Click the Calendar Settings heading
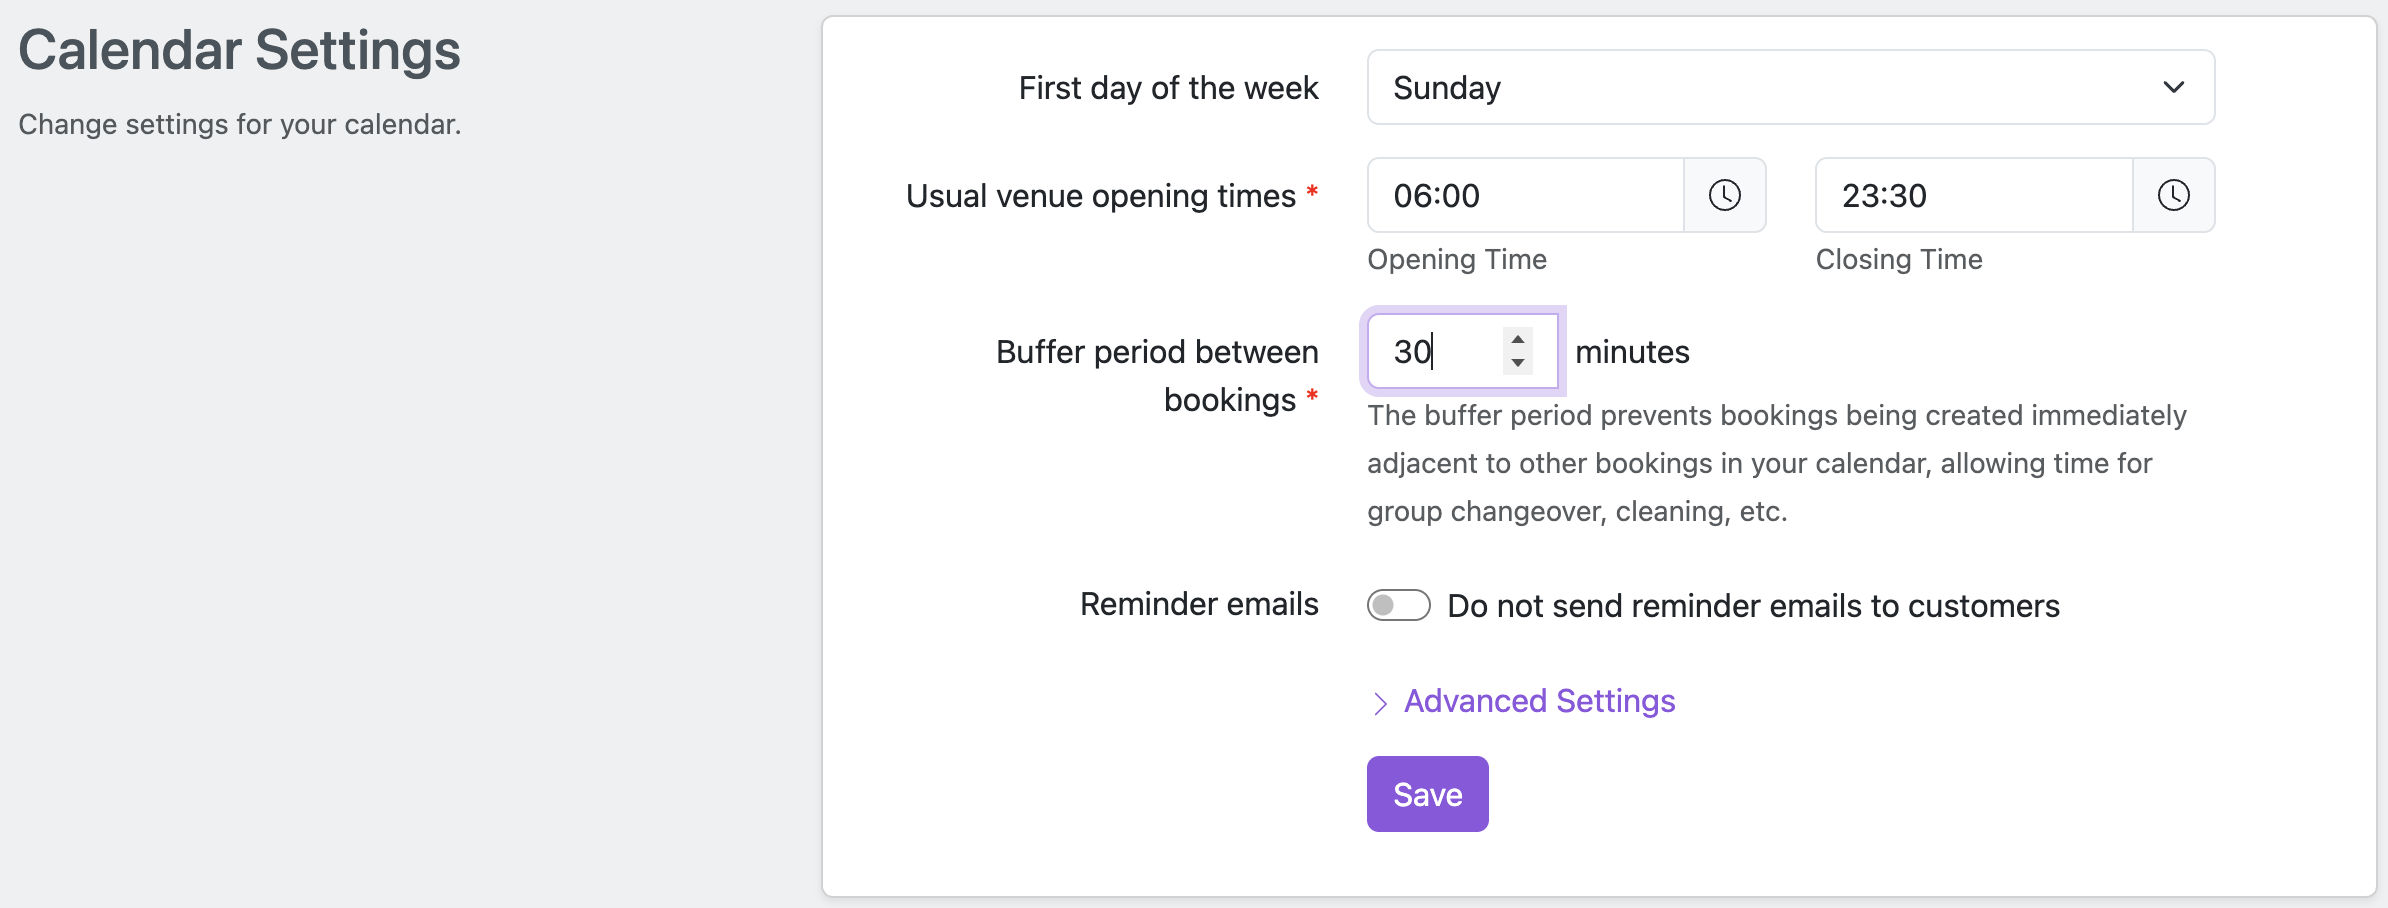Screen dimensions: 2388x908 (240, 50)
